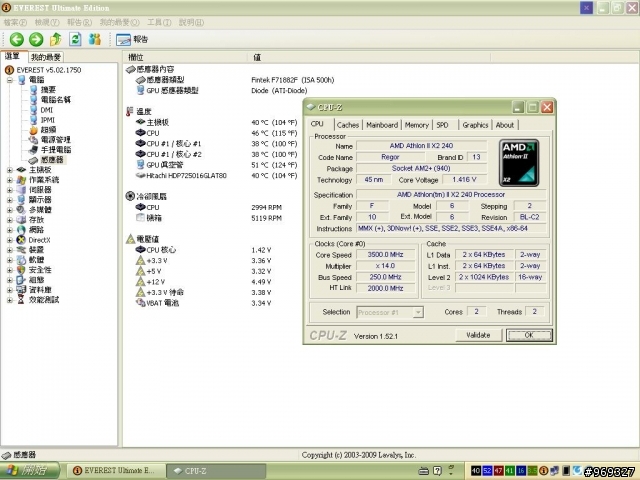The image size is (640, 480).
Task: Switch to CPU-Z taskbar button
Action: tap(216, 471)
